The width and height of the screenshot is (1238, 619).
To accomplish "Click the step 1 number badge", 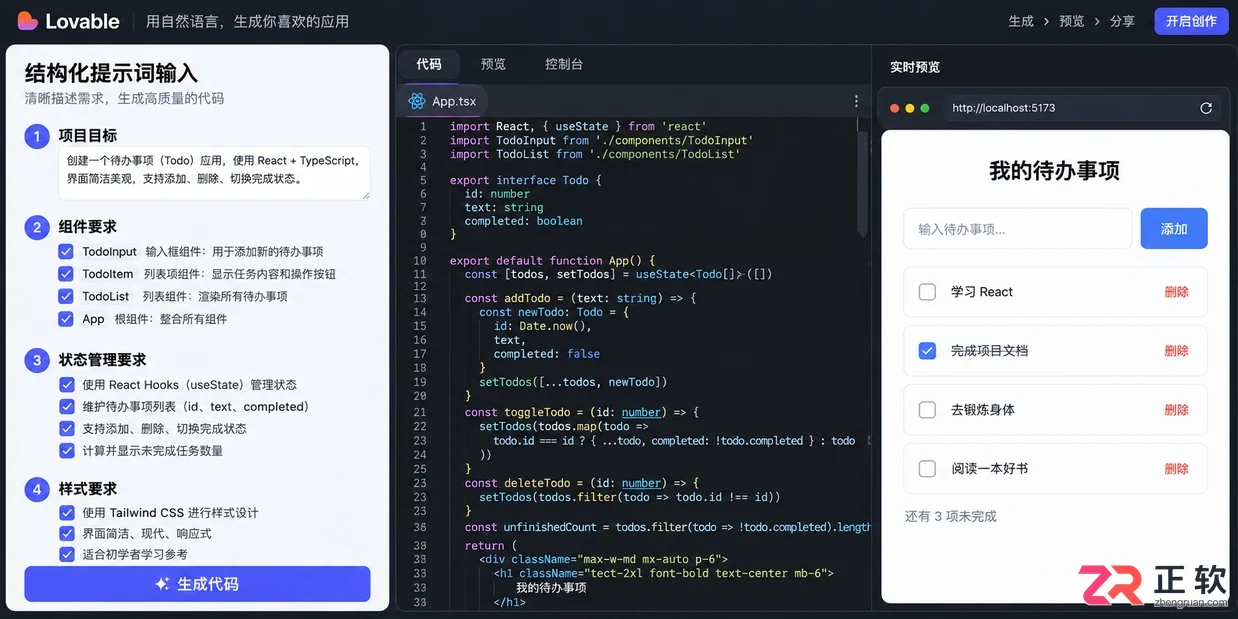I will pyautogui.click(x=37, y=136).
